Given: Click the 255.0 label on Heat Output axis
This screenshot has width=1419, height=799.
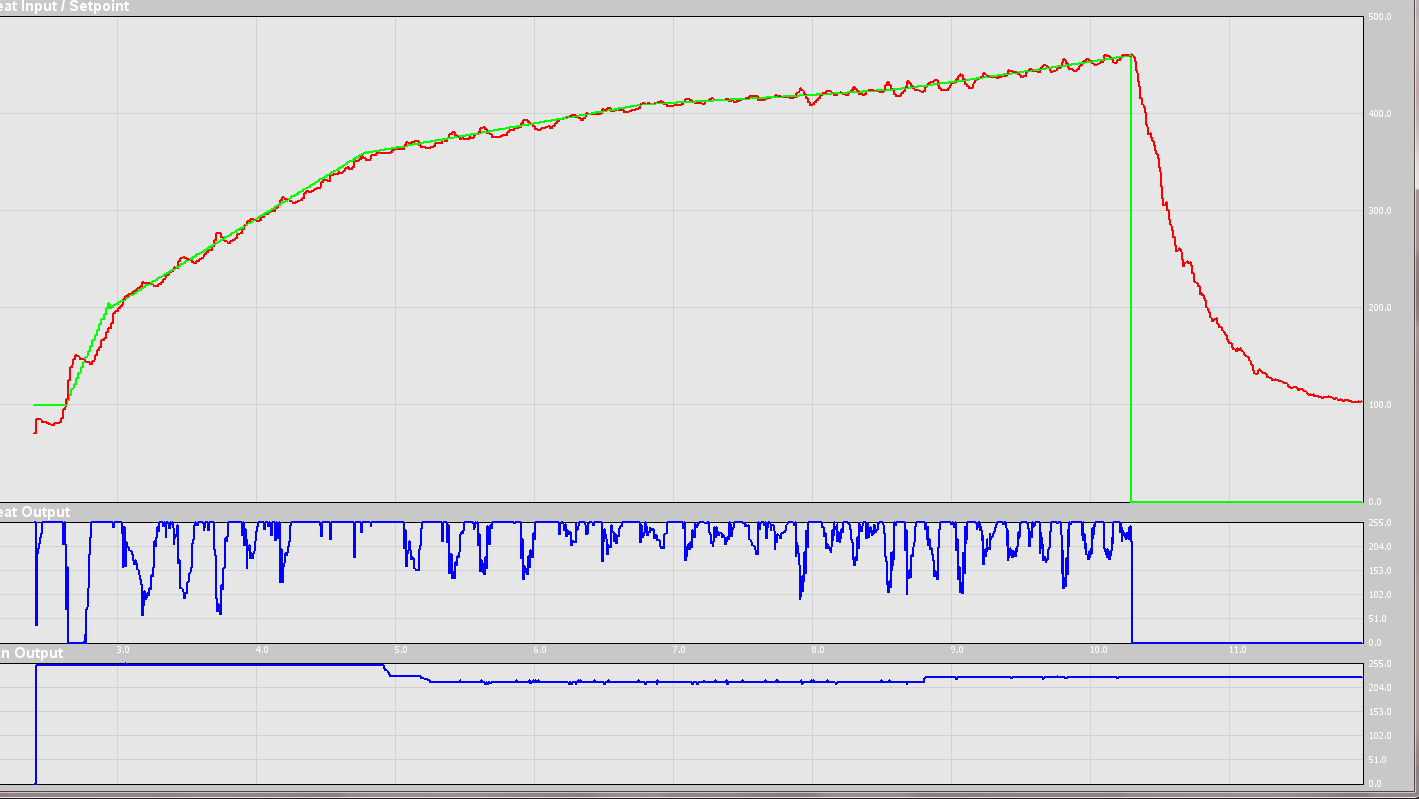Looking at the screenshot, I should (1379, 523).
